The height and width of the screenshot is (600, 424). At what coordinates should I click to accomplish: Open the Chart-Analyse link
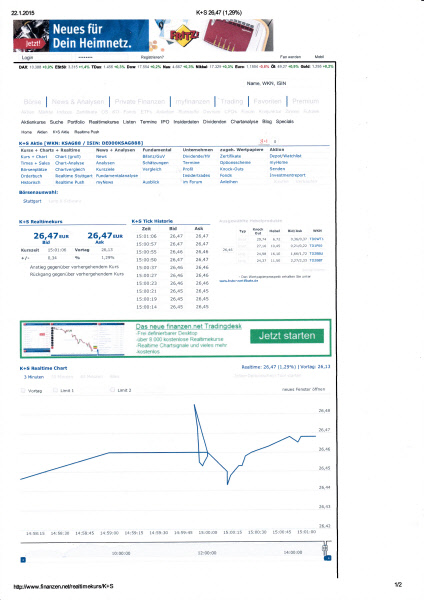69,163
